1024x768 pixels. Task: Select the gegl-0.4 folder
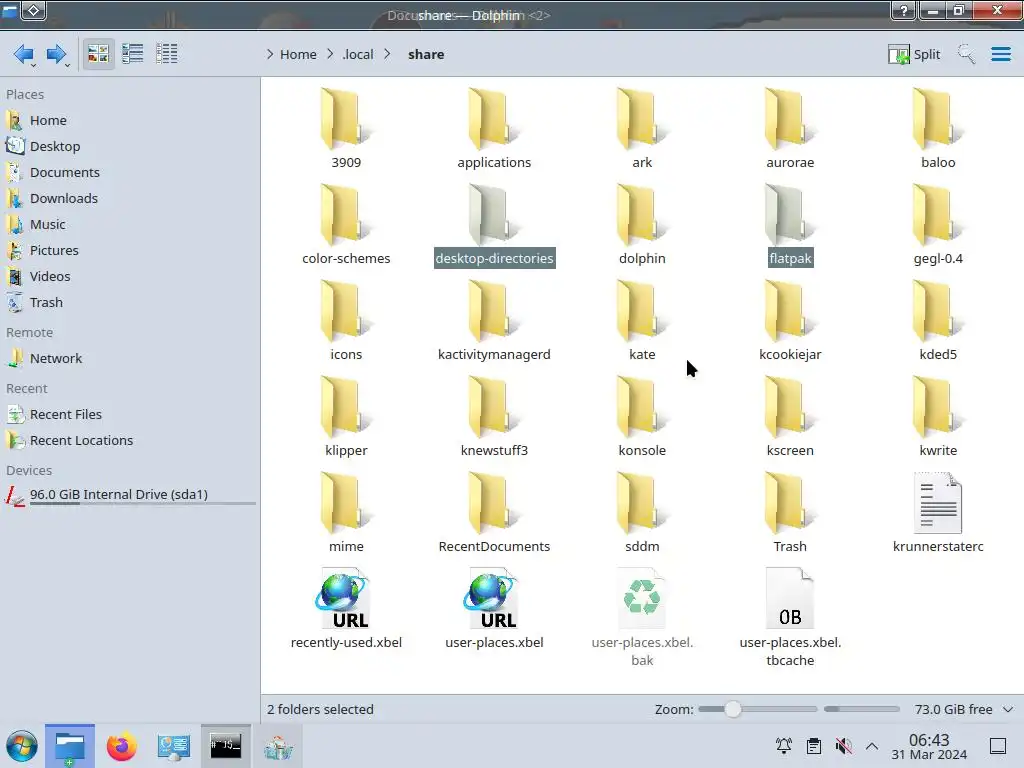click(x=938, y=225)
